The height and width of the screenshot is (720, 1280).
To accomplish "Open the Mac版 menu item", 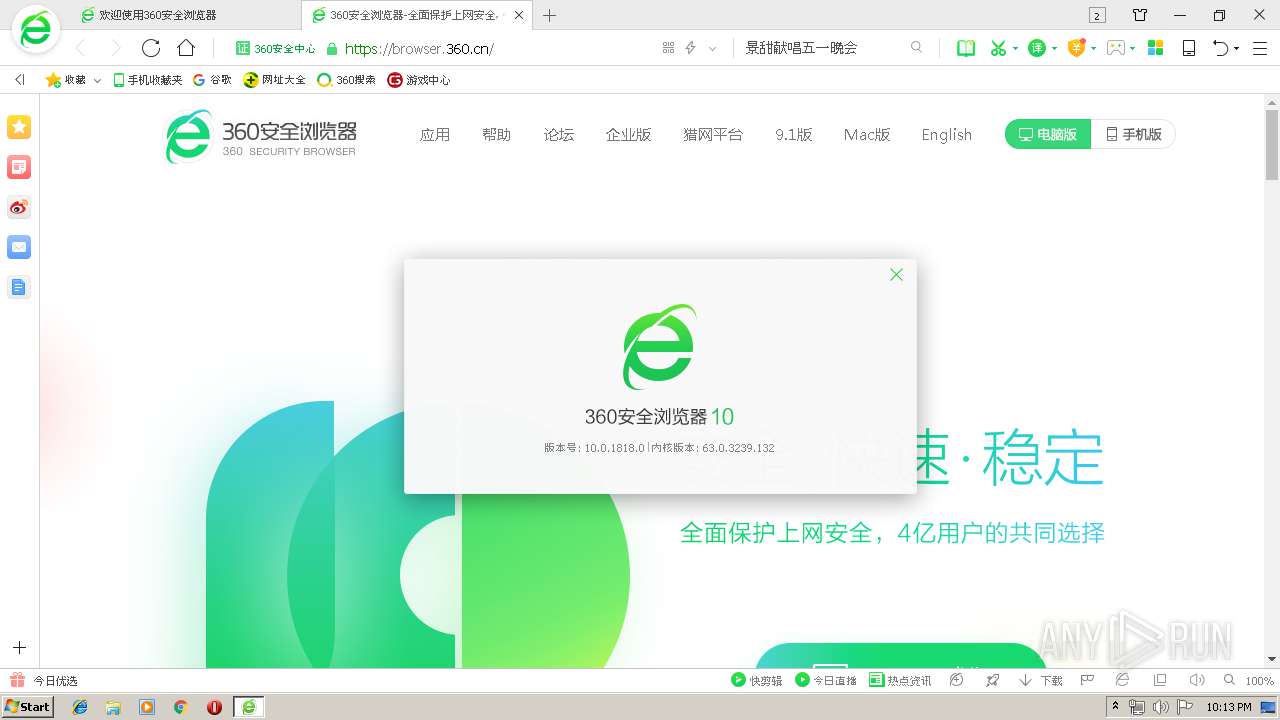I will click(x=867, y=135).
